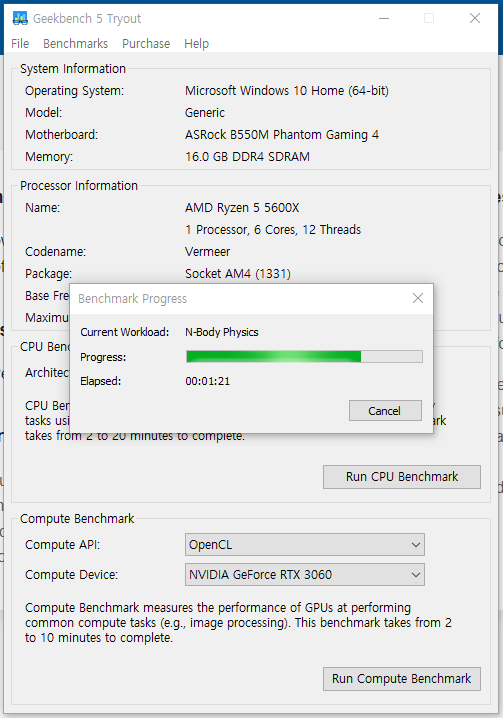Select 'Vermeer' codename value
The height and width of the screenshot is (718, 503).
coord(208,252)
